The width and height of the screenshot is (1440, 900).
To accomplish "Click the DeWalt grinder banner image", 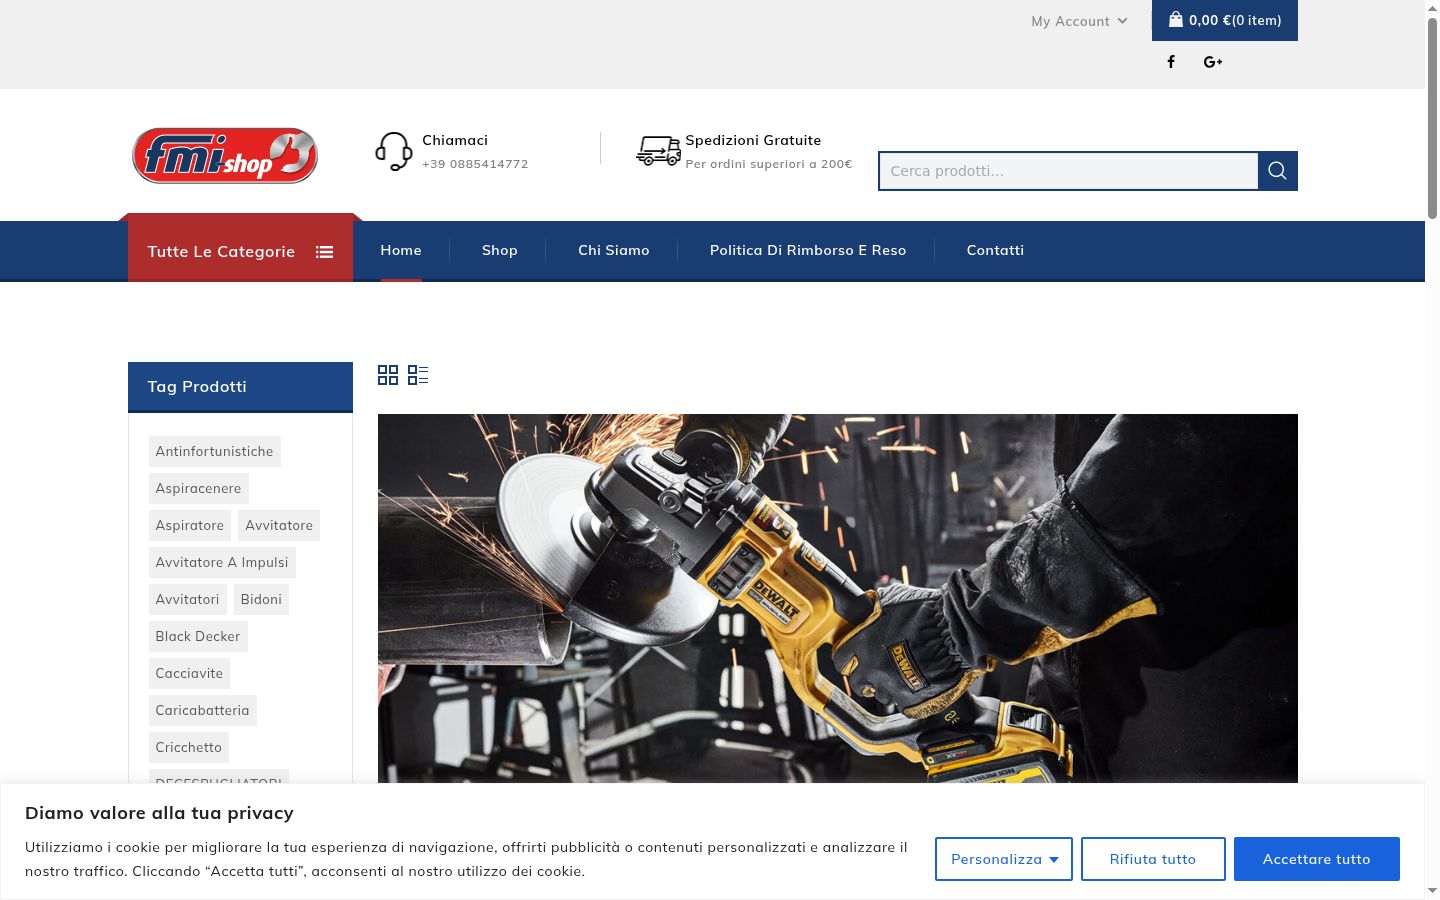I will 838,598.
